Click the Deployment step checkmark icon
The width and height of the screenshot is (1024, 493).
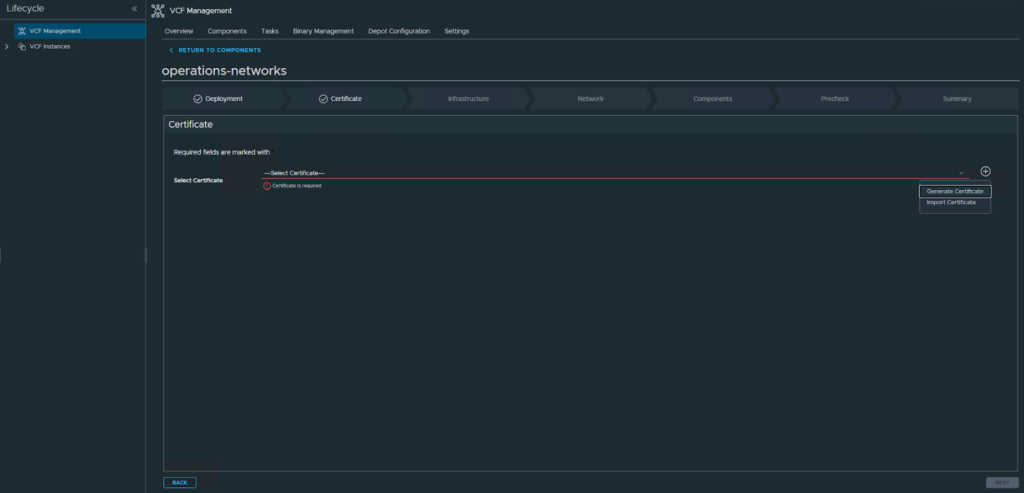tap(198, 99)
